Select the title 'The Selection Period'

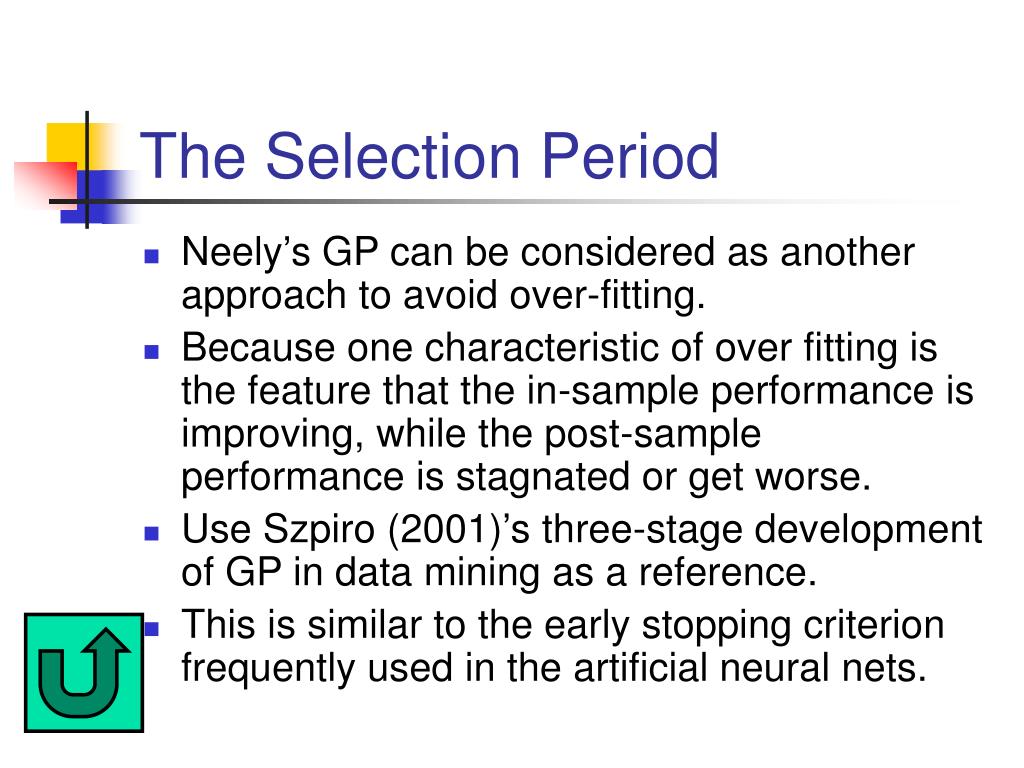(429, 155)
